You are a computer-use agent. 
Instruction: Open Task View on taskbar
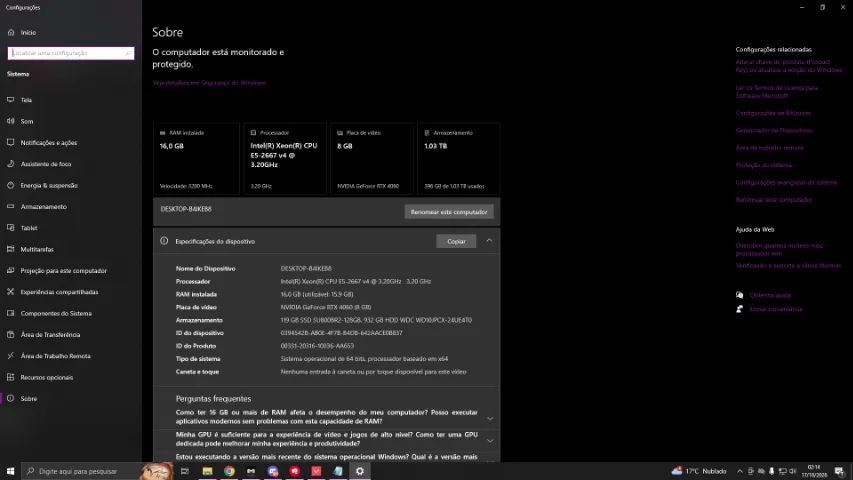pyautogui.click(x=184, y=471)
